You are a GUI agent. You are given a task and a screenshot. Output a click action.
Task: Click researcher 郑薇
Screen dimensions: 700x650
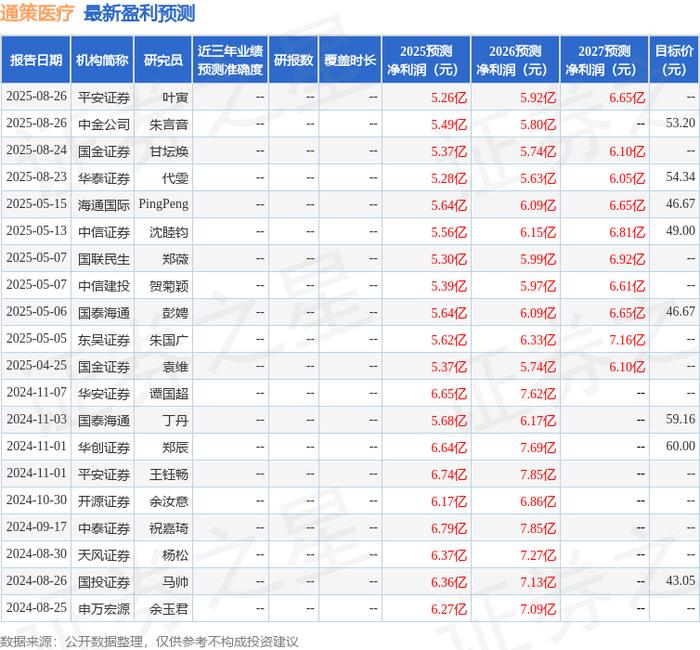pos(175,259)
